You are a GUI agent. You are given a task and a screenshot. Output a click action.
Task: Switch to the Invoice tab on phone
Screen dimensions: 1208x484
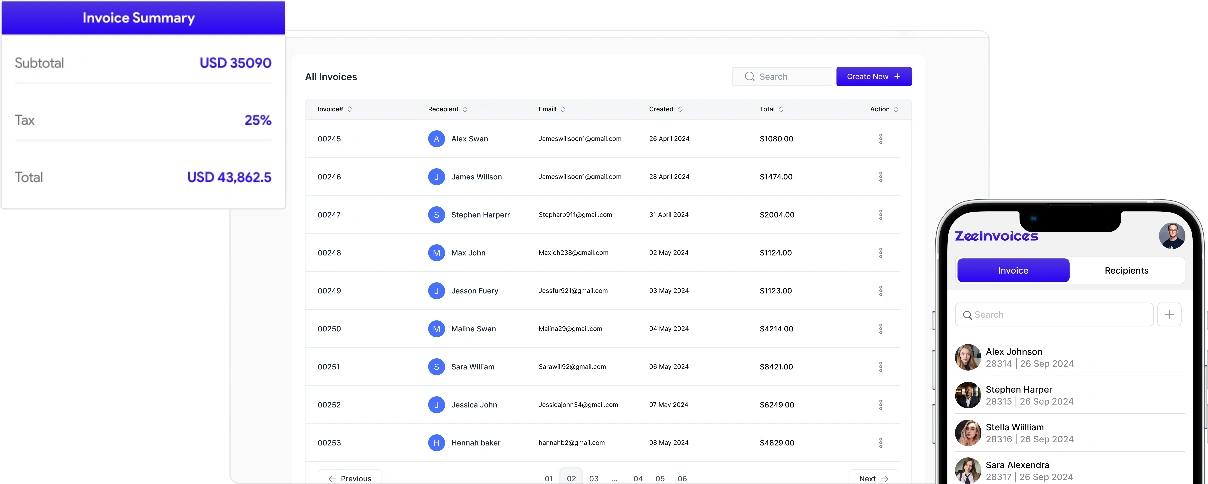coord(1013,270)
